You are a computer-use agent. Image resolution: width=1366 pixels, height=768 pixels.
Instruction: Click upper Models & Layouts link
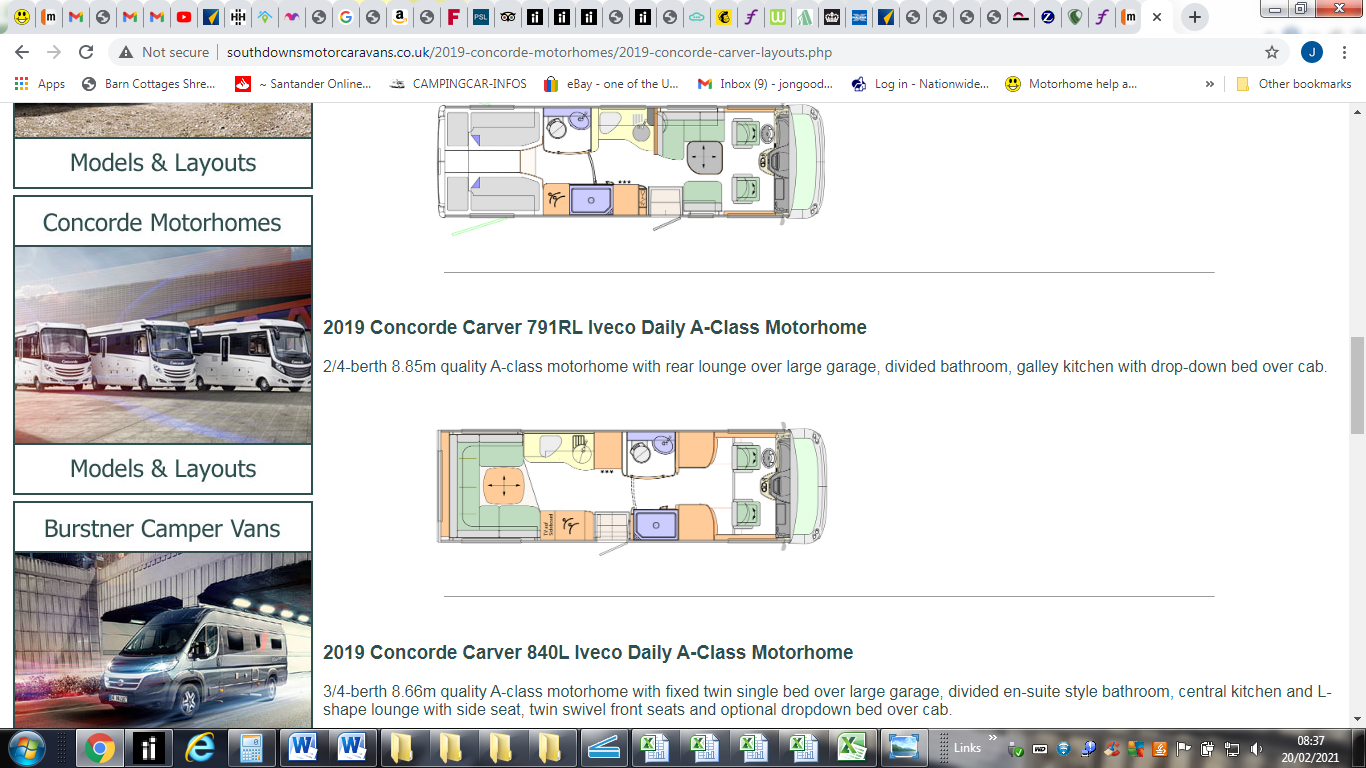coord(163,163)
